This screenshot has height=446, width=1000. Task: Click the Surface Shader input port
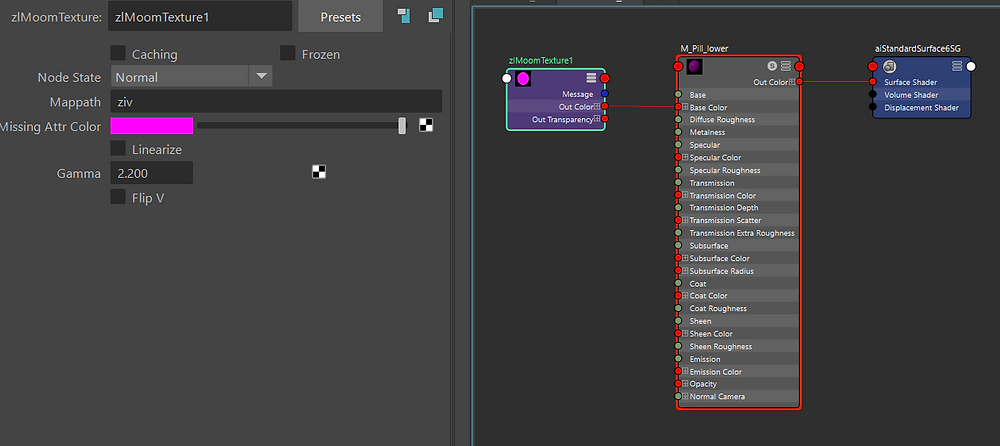coord(873,82)
